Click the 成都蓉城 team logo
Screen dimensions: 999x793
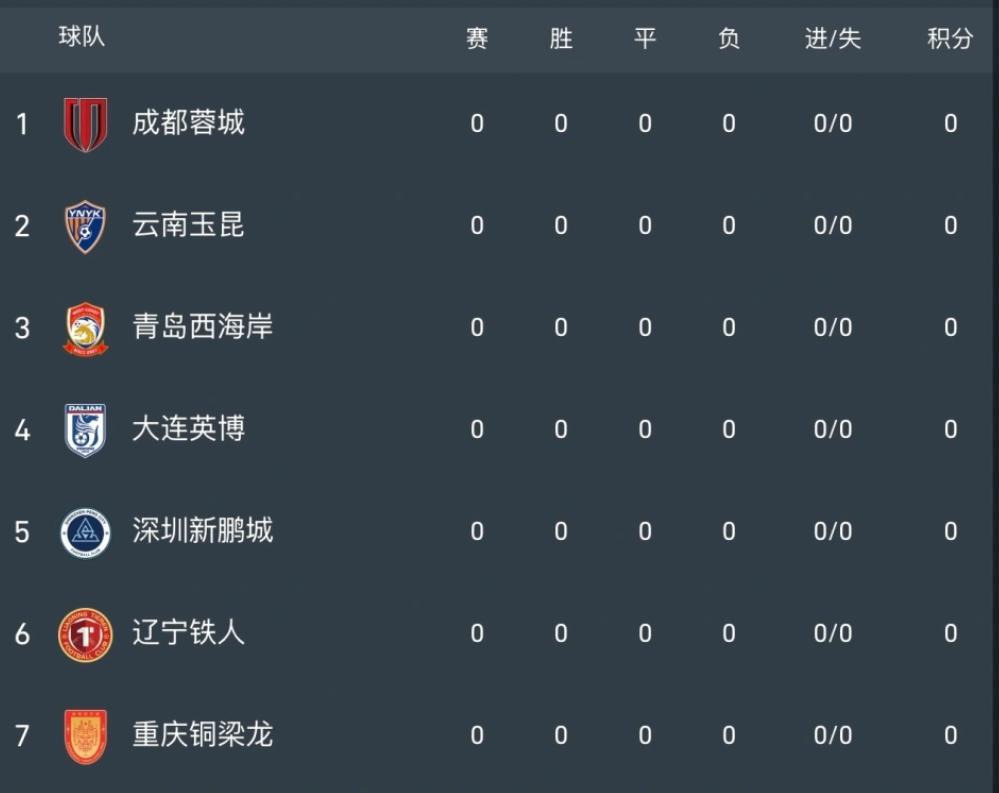click(x=84, y=123)
